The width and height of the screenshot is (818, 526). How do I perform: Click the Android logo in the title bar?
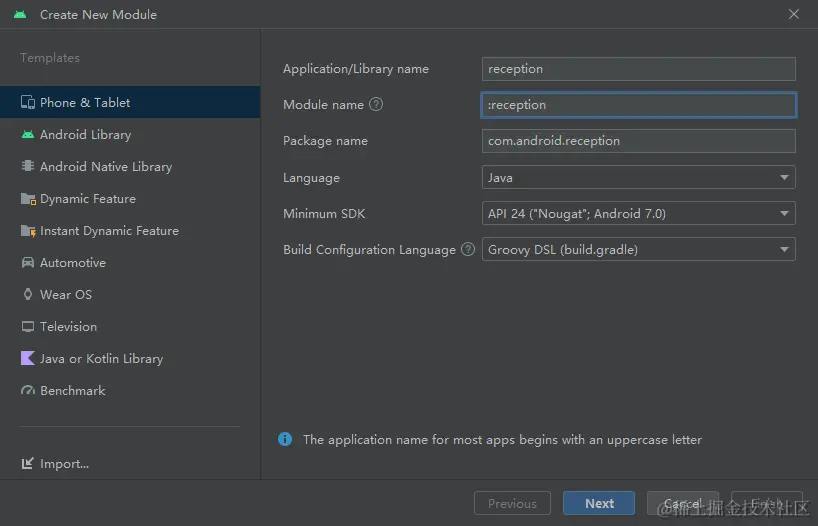pyautogui.click(x=20, y=15)
